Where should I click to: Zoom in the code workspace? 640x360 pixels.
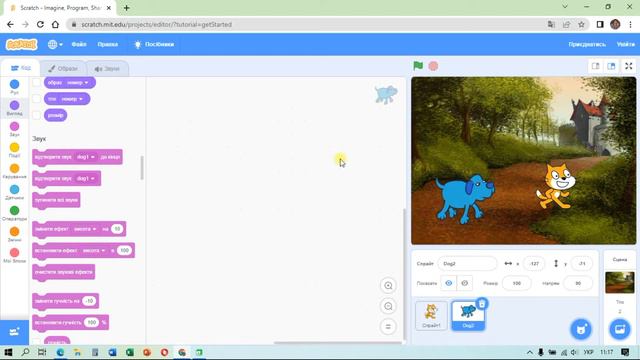(x=388, y=286)
